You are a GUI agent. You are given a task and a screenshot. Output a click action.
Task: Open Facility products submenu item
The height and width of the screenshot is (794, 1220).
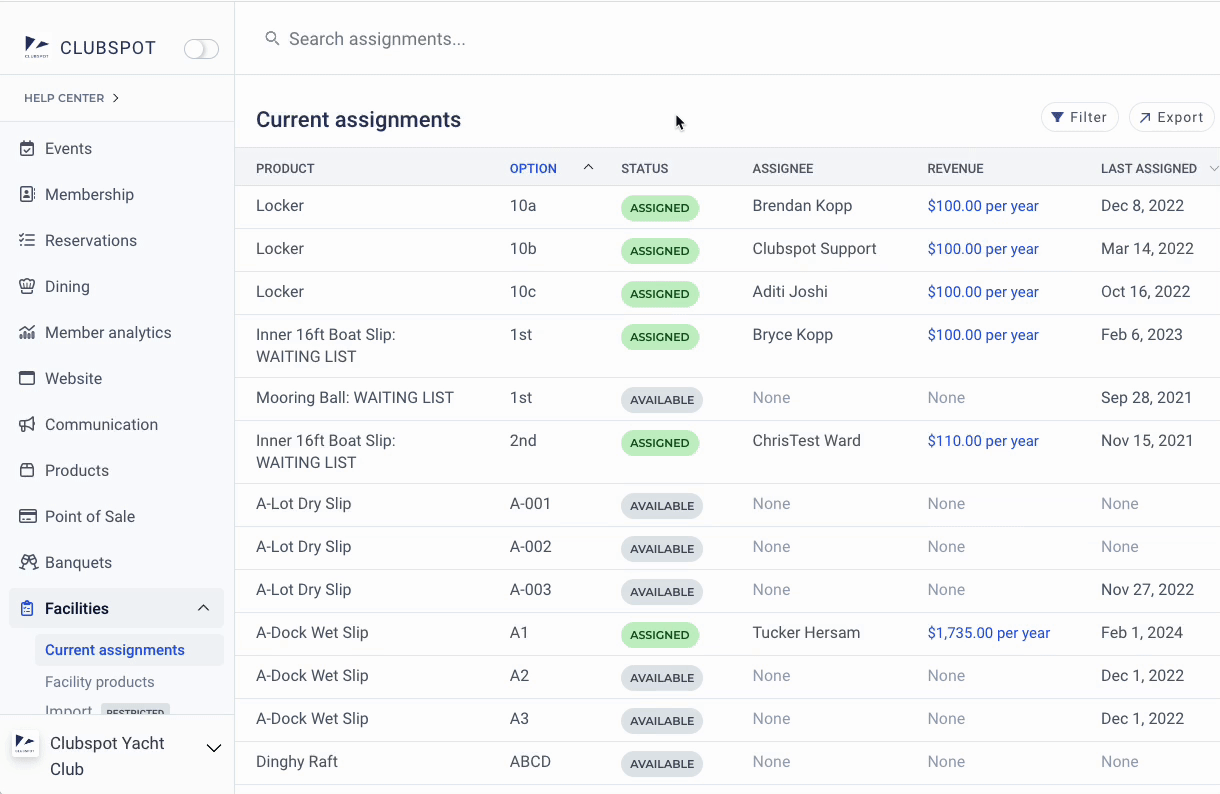100,682
